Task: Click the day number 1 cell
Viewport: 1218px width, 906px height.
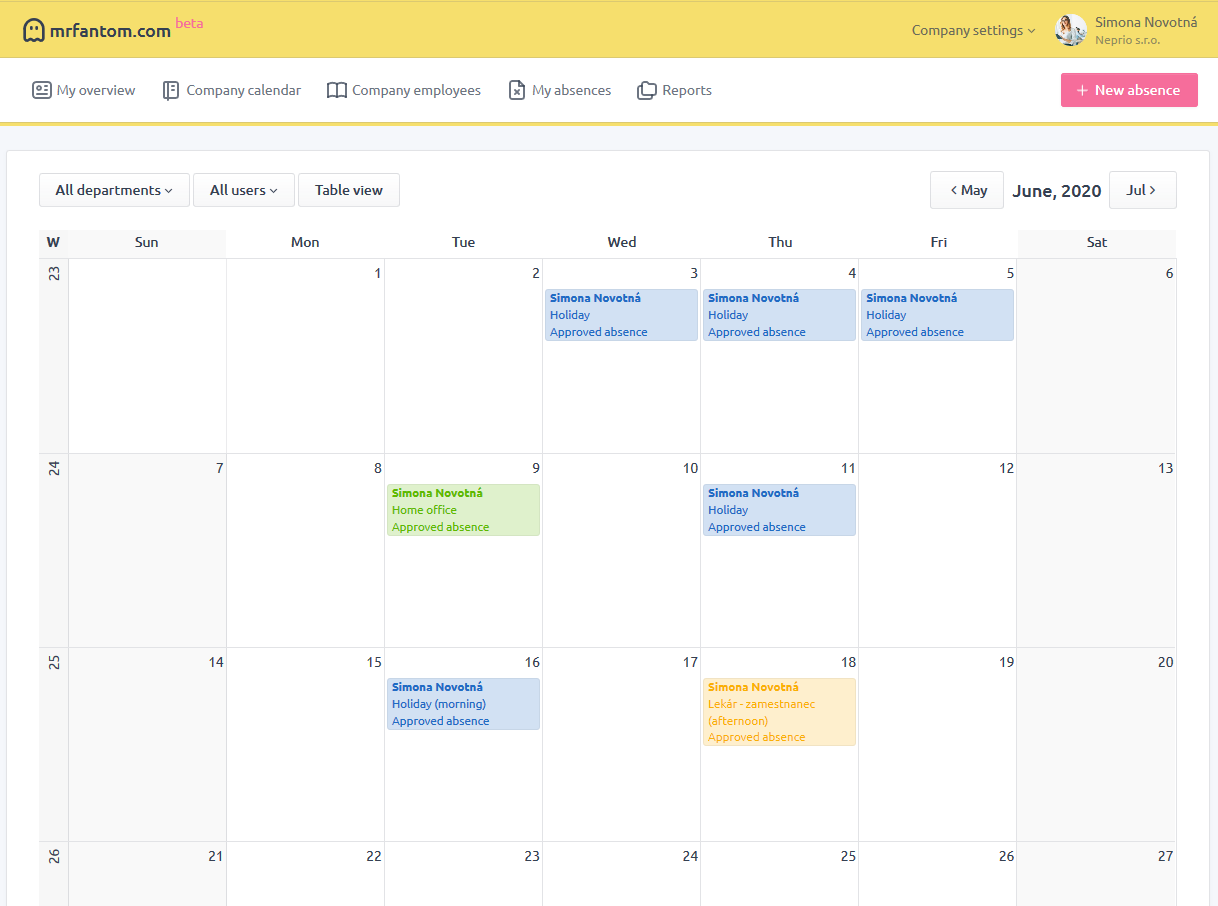Action: point(305,355)
